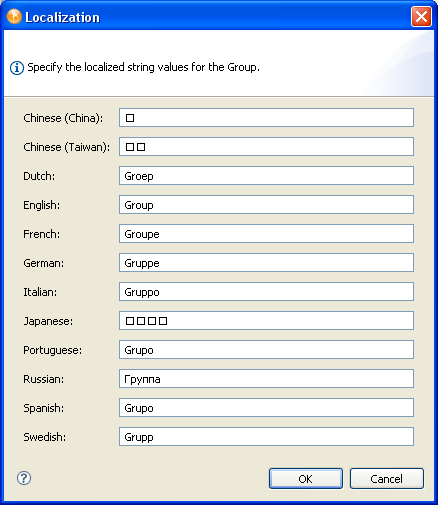Click the help question mark icon
Screen dimensions: 438x505
pyautogui.click(x=24, y=478)
